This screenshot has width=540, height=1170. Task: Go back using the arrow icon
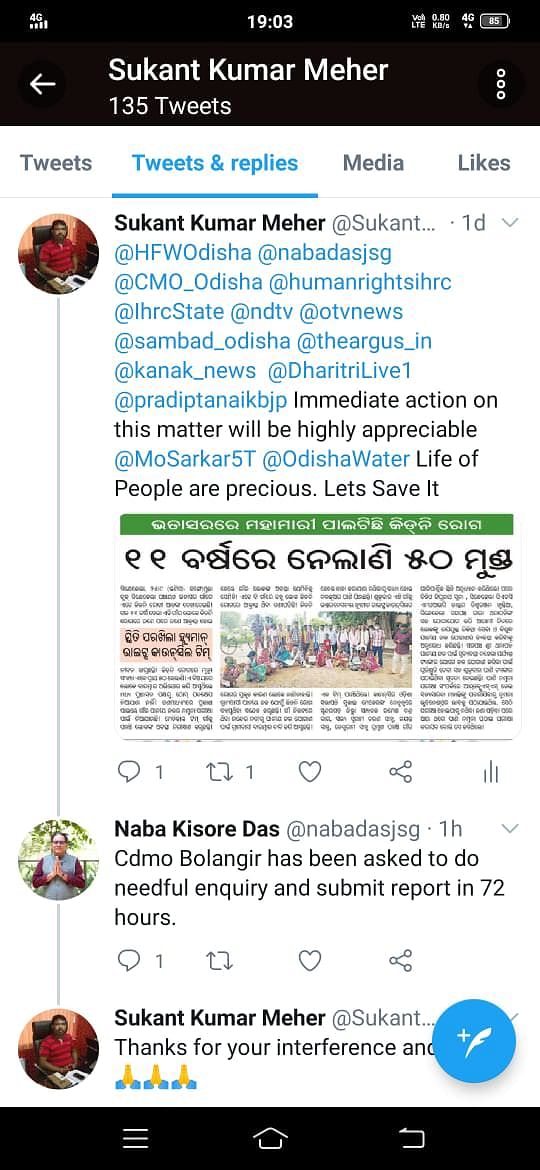coord(43,84)
